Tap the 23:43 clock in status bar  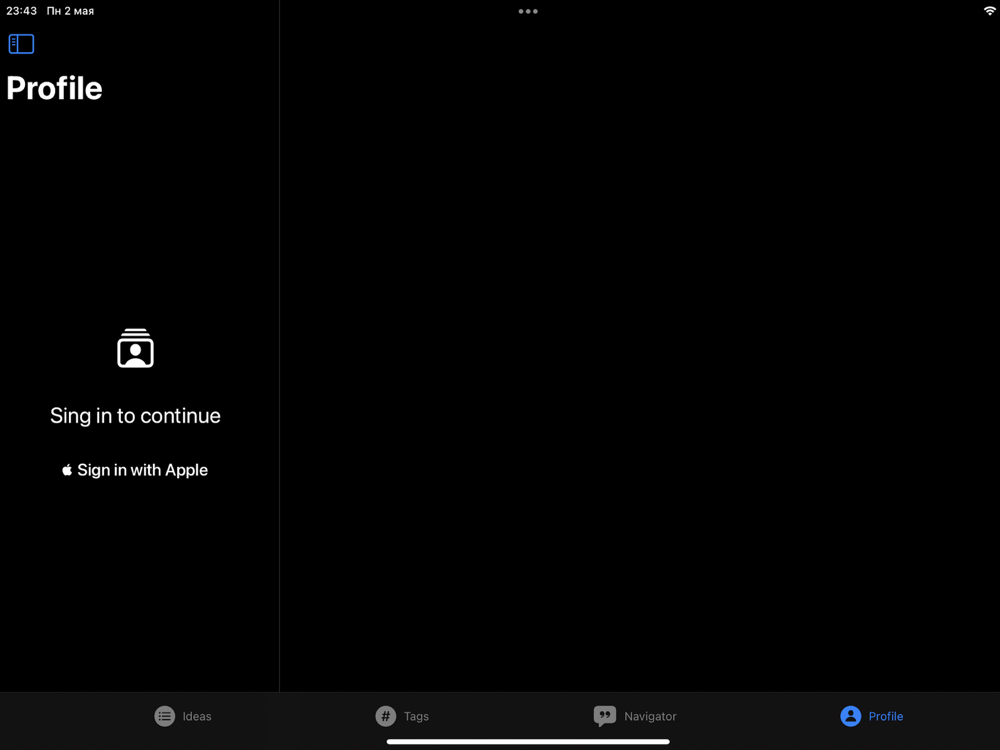22,11
